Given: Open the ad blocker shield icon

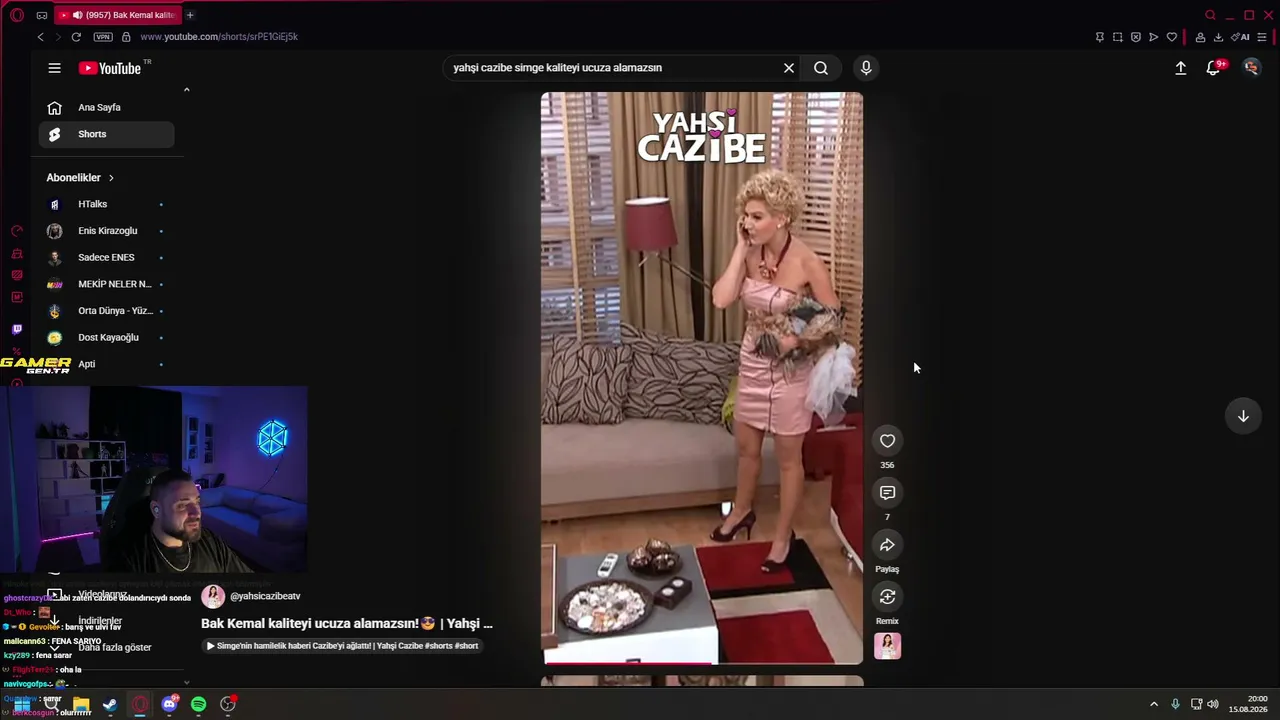Looking at the screenshot, I should tap(1136, 37).
